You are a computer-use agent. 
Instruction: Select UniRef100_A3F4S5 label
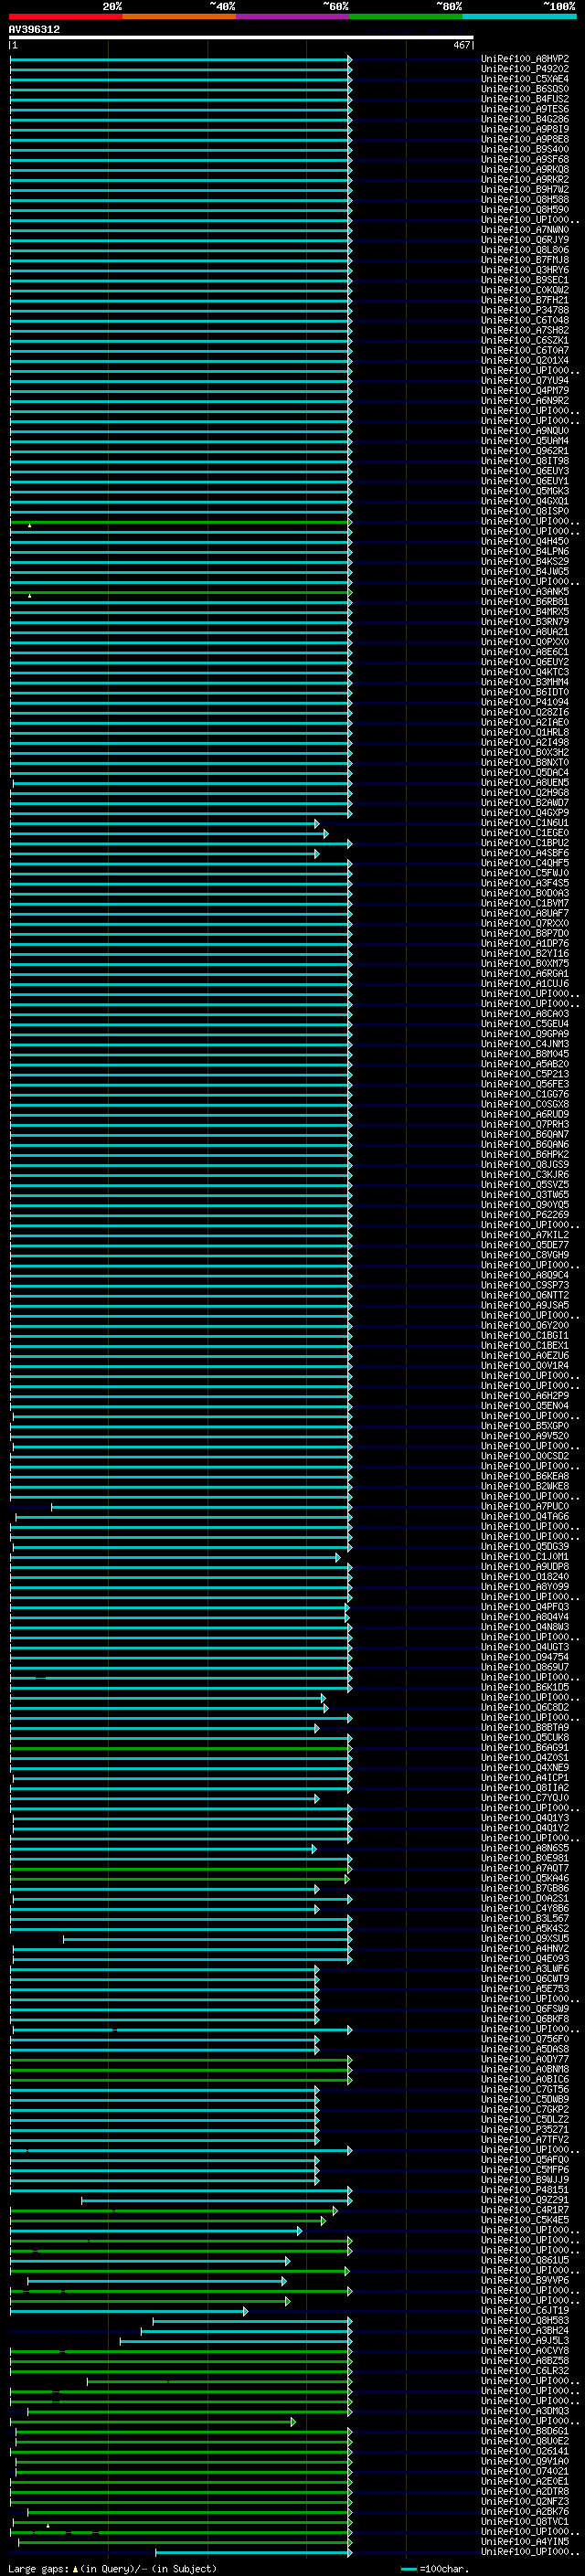click(x=525, y=883)
